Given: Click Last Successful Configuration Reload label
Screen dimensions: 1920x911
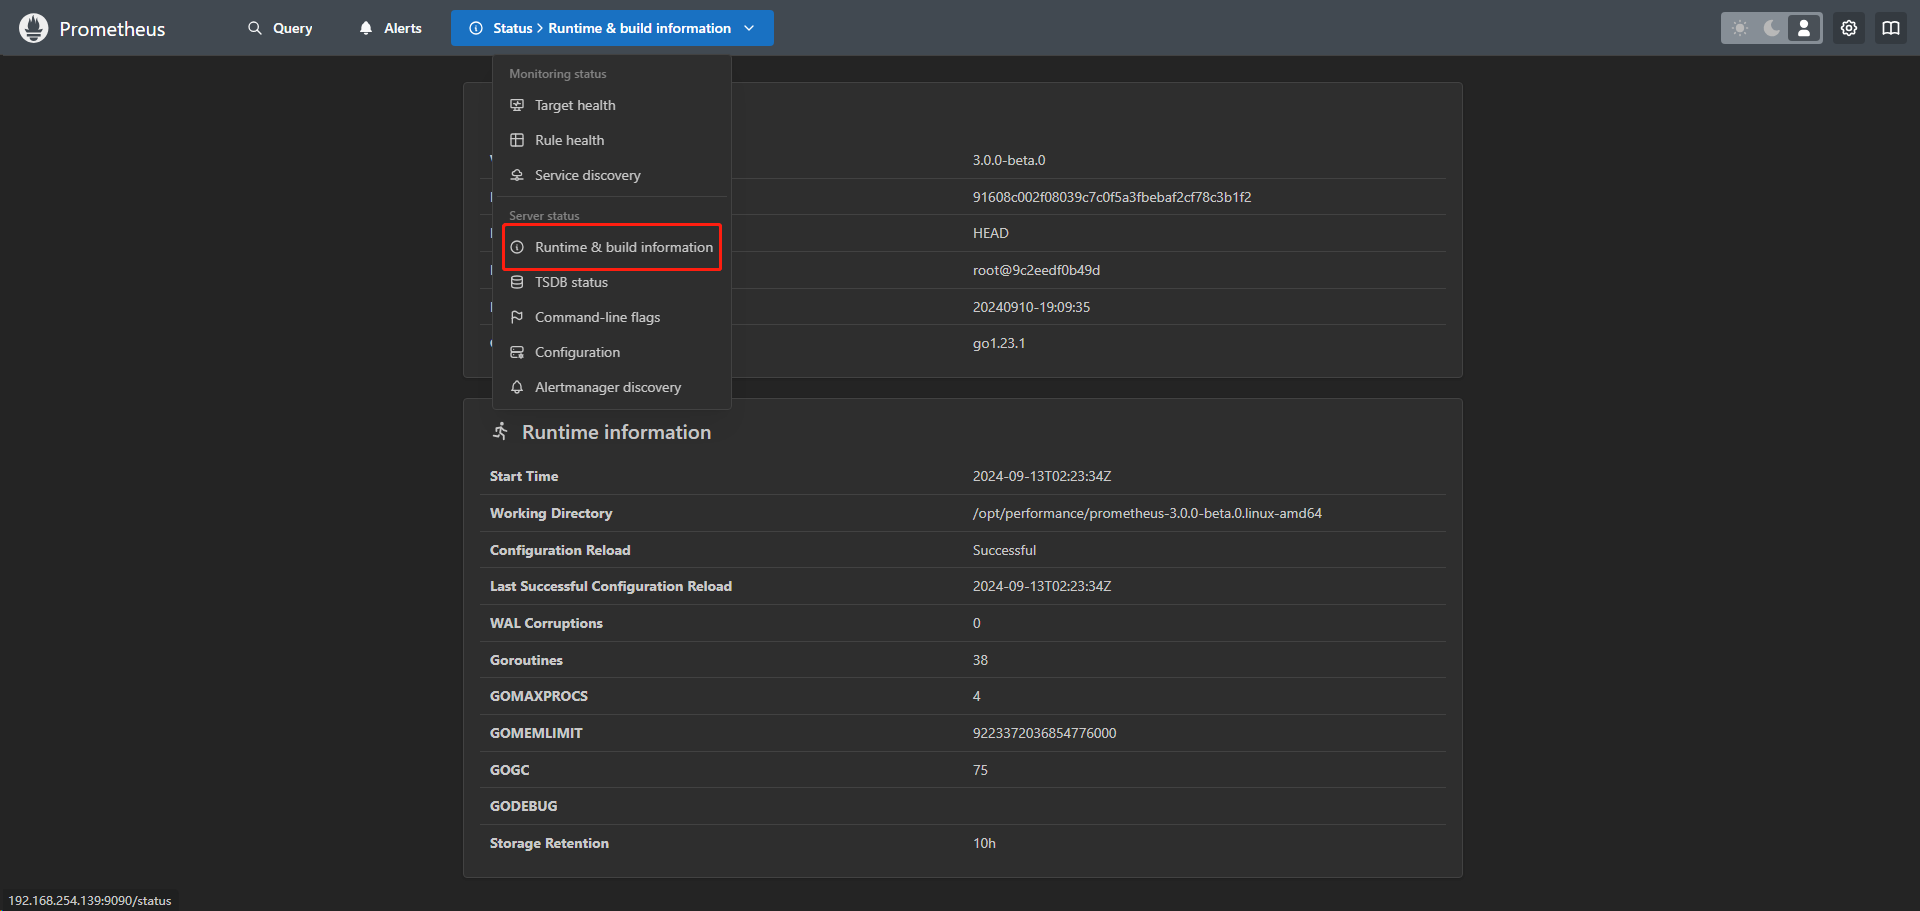Looking at the screenshot, I should click(611, 586).
